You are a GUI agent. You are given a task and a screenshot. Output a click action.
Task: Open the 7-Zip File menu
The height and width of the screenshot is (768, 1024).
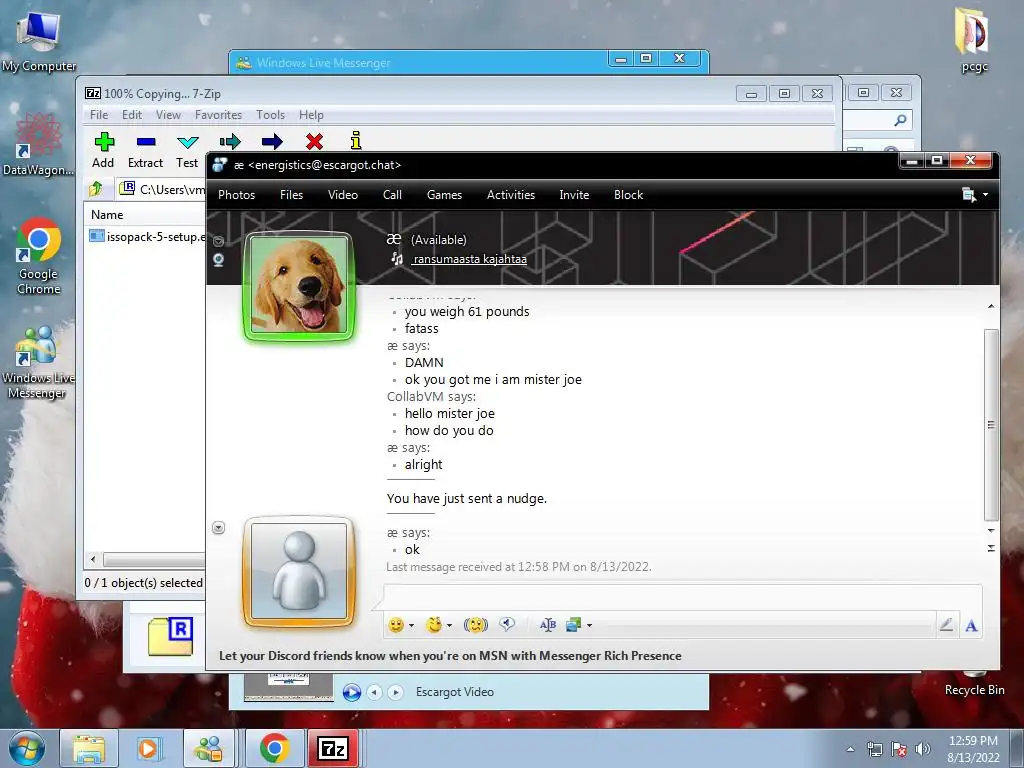coord(99,115)
